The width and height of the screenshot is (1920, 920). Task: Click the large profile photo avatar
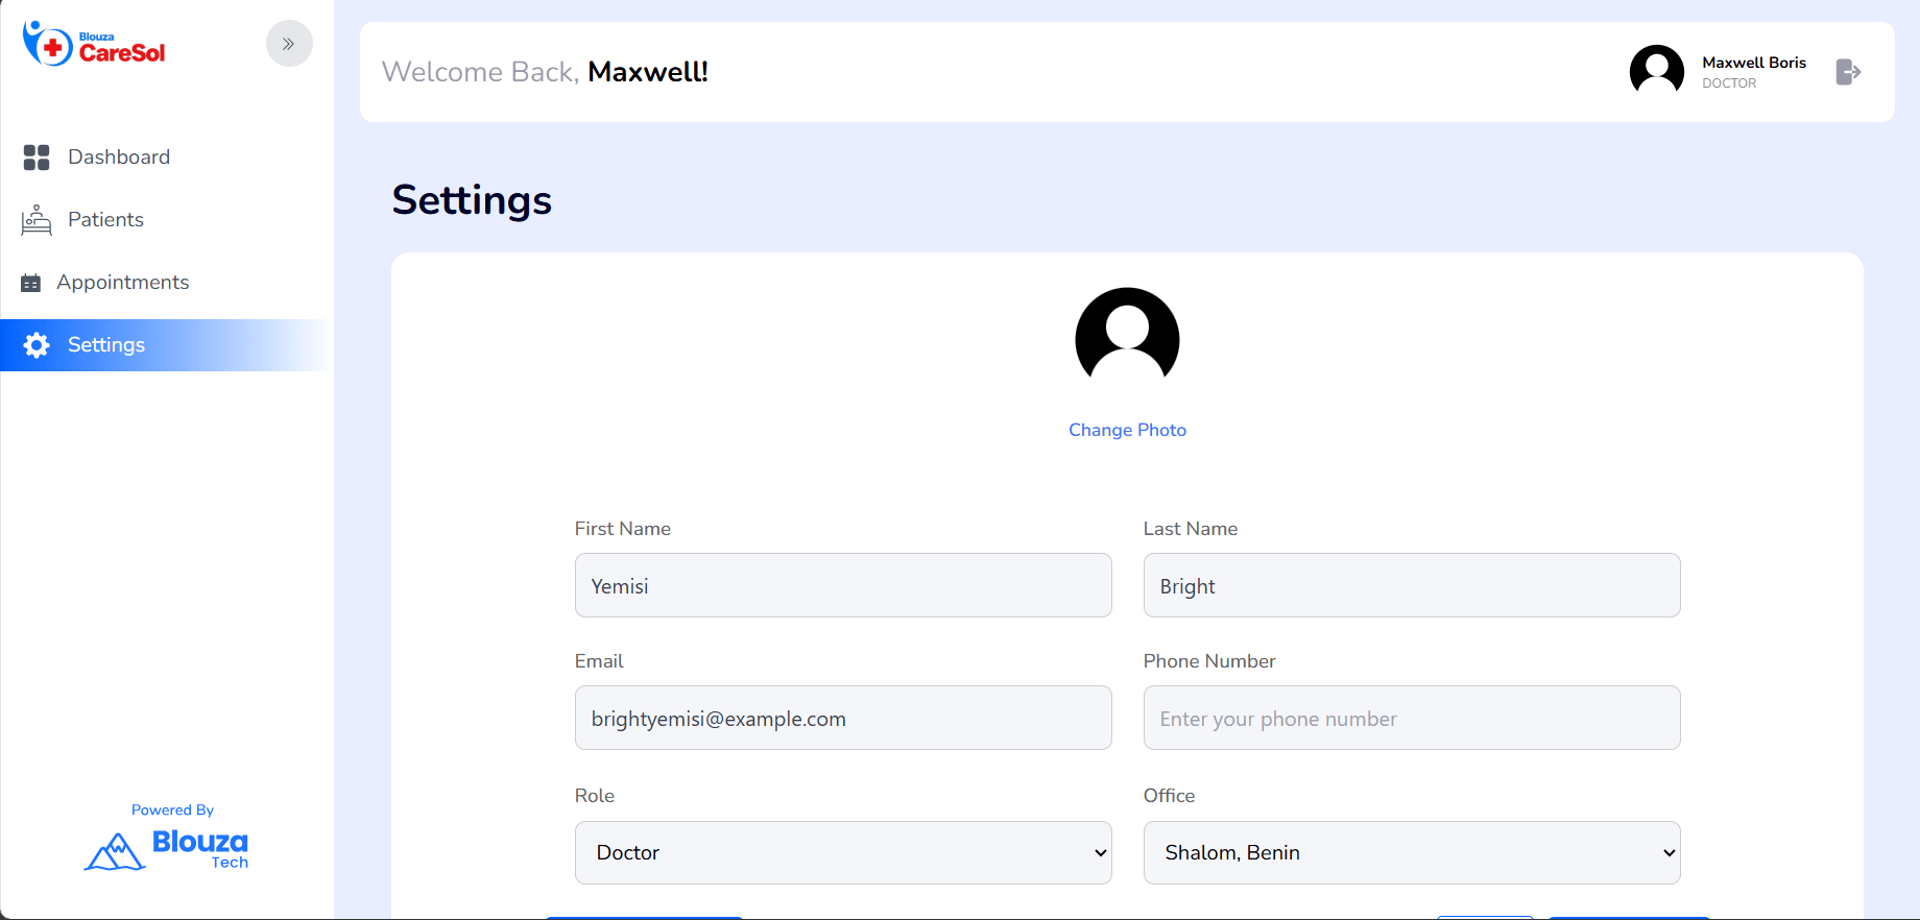click(1127, 337)
